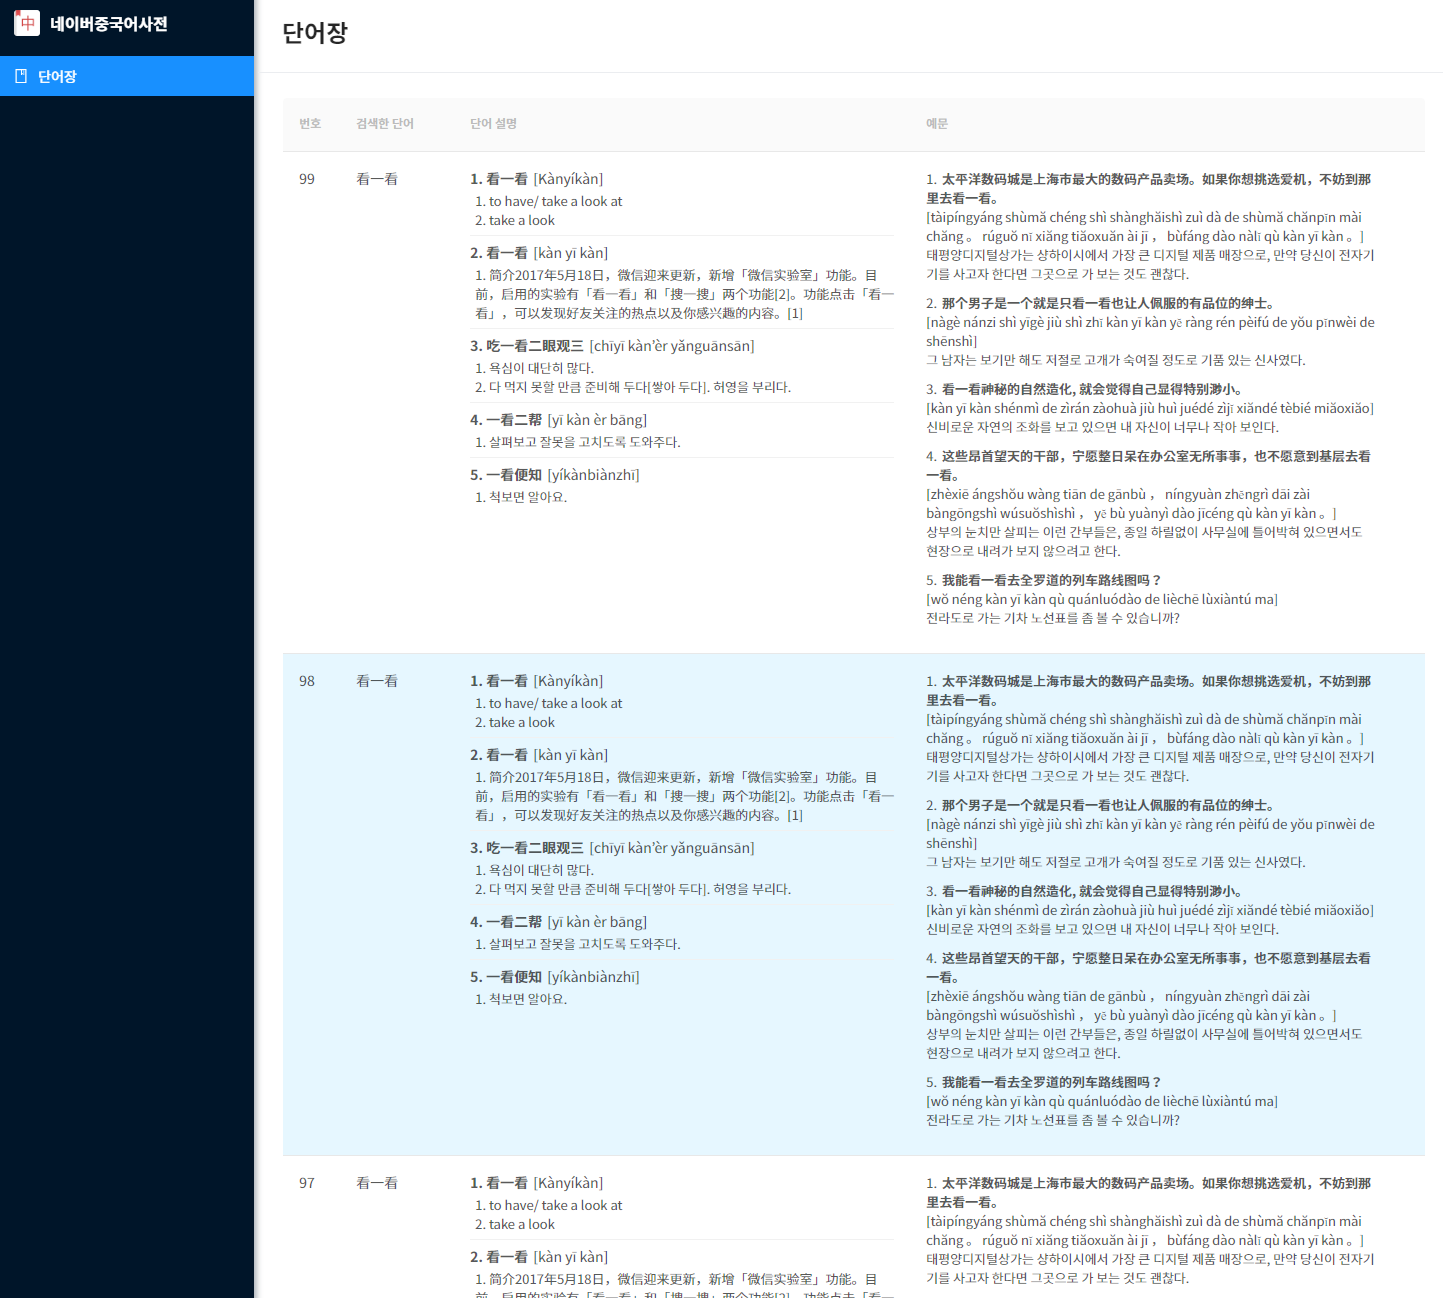
Task: Click heading 3. 吃一看二眼观三 in row 99
Action: 612,346
